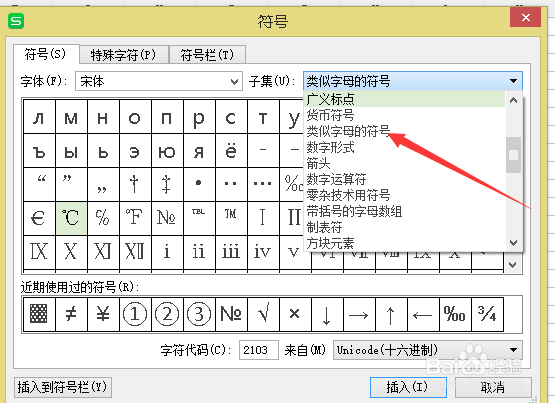
Task: Click the WPS spreadsheet app icon
Action: click(16, 21)
